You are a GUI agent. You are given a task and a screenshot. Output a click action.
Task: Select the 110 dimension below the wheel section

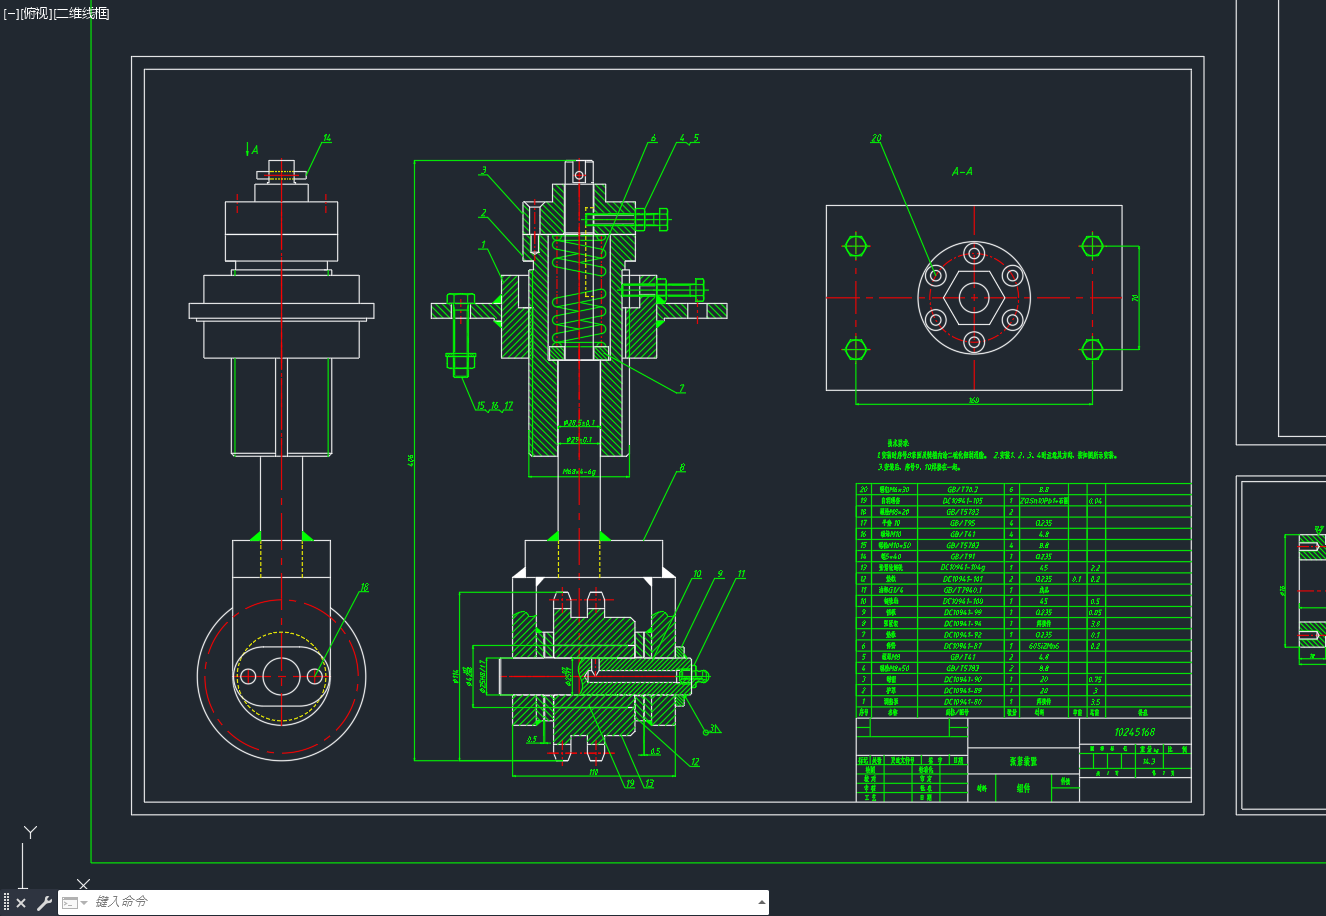[x=593, y=772]
